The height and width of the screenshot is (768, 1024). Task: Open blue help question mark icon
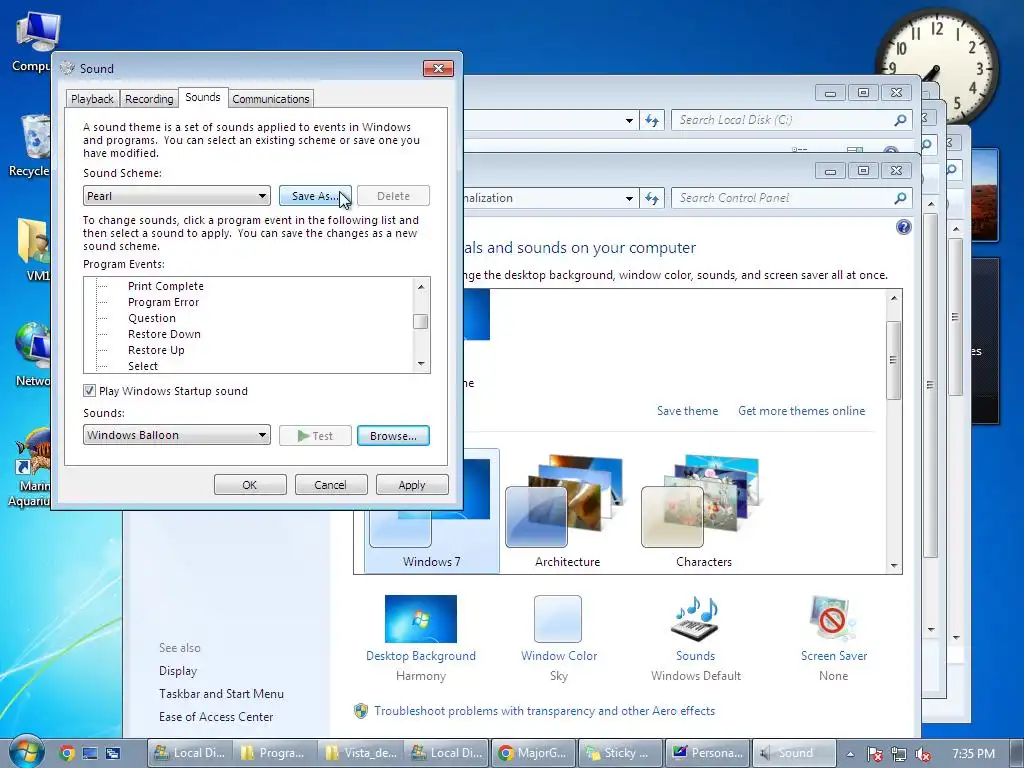pos(903,227)
